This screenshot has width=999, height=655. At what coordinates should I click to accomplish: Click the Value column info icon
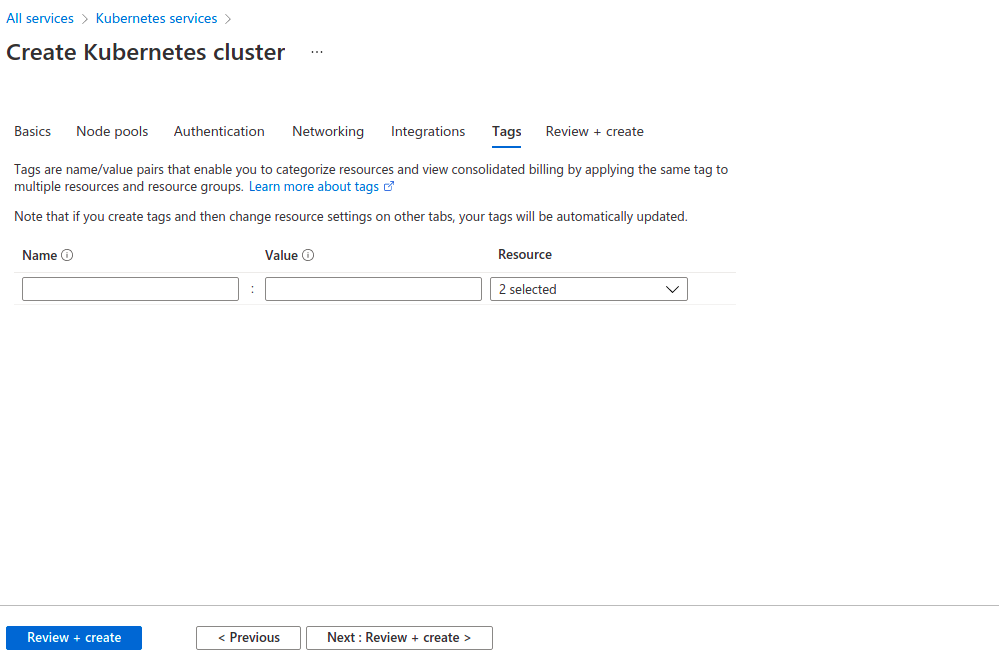(308, 256)
